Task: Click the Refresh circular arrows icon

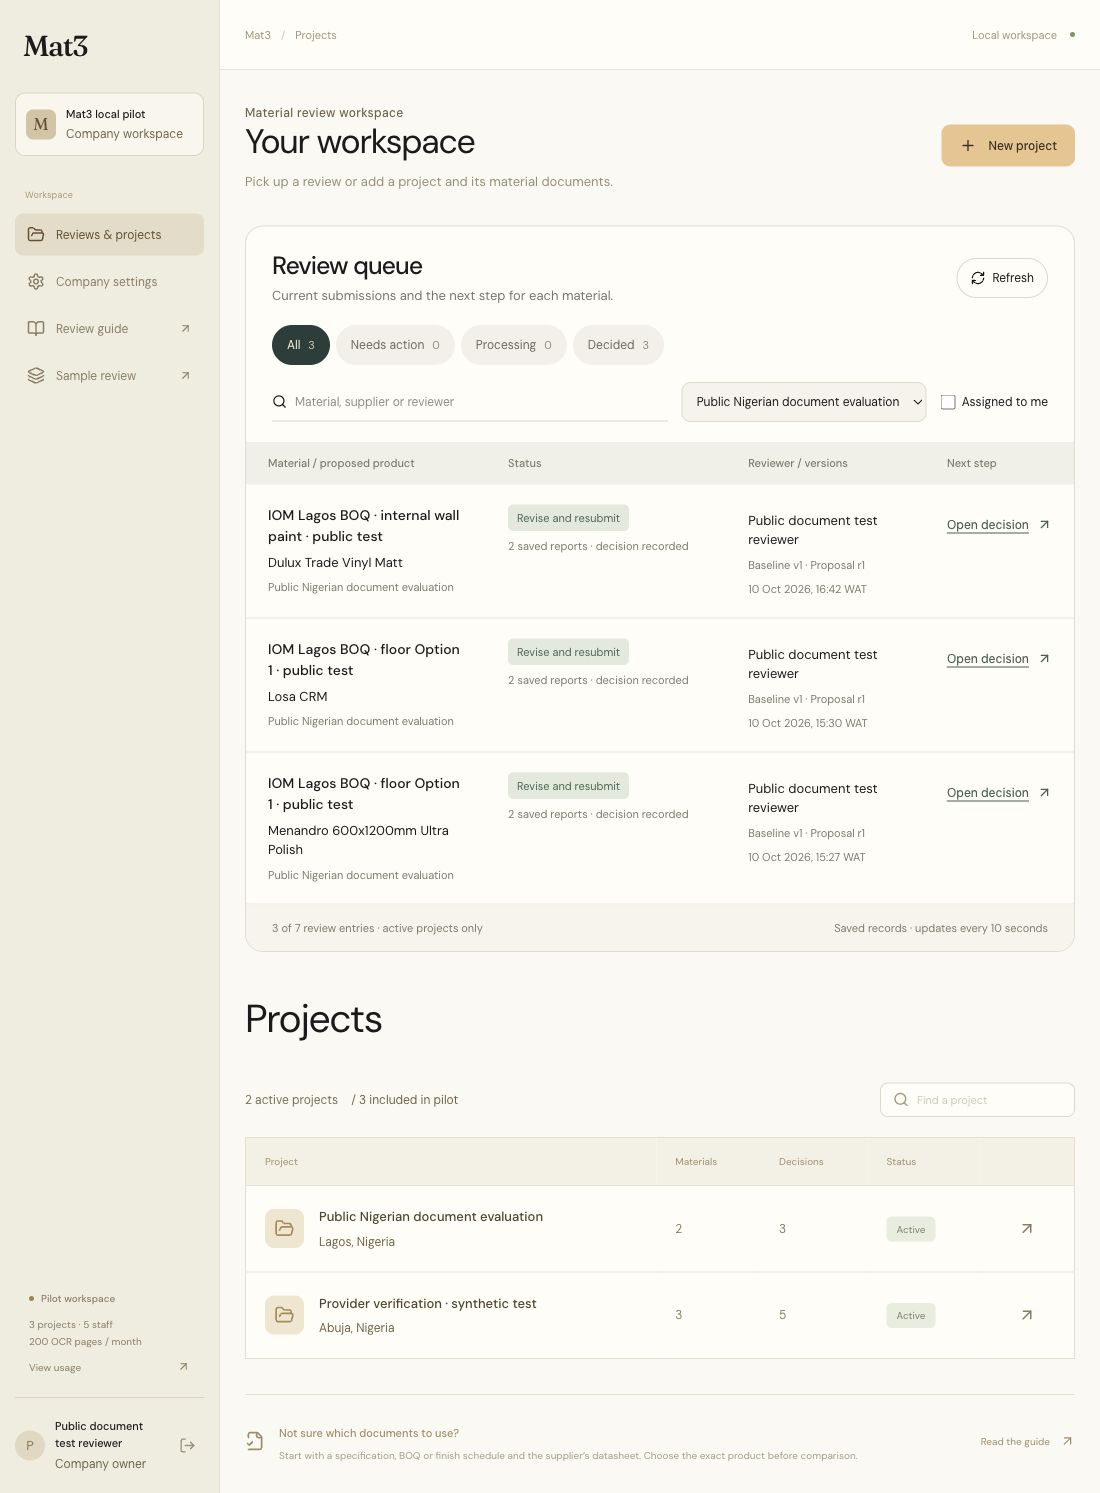Action: [978, 278]
